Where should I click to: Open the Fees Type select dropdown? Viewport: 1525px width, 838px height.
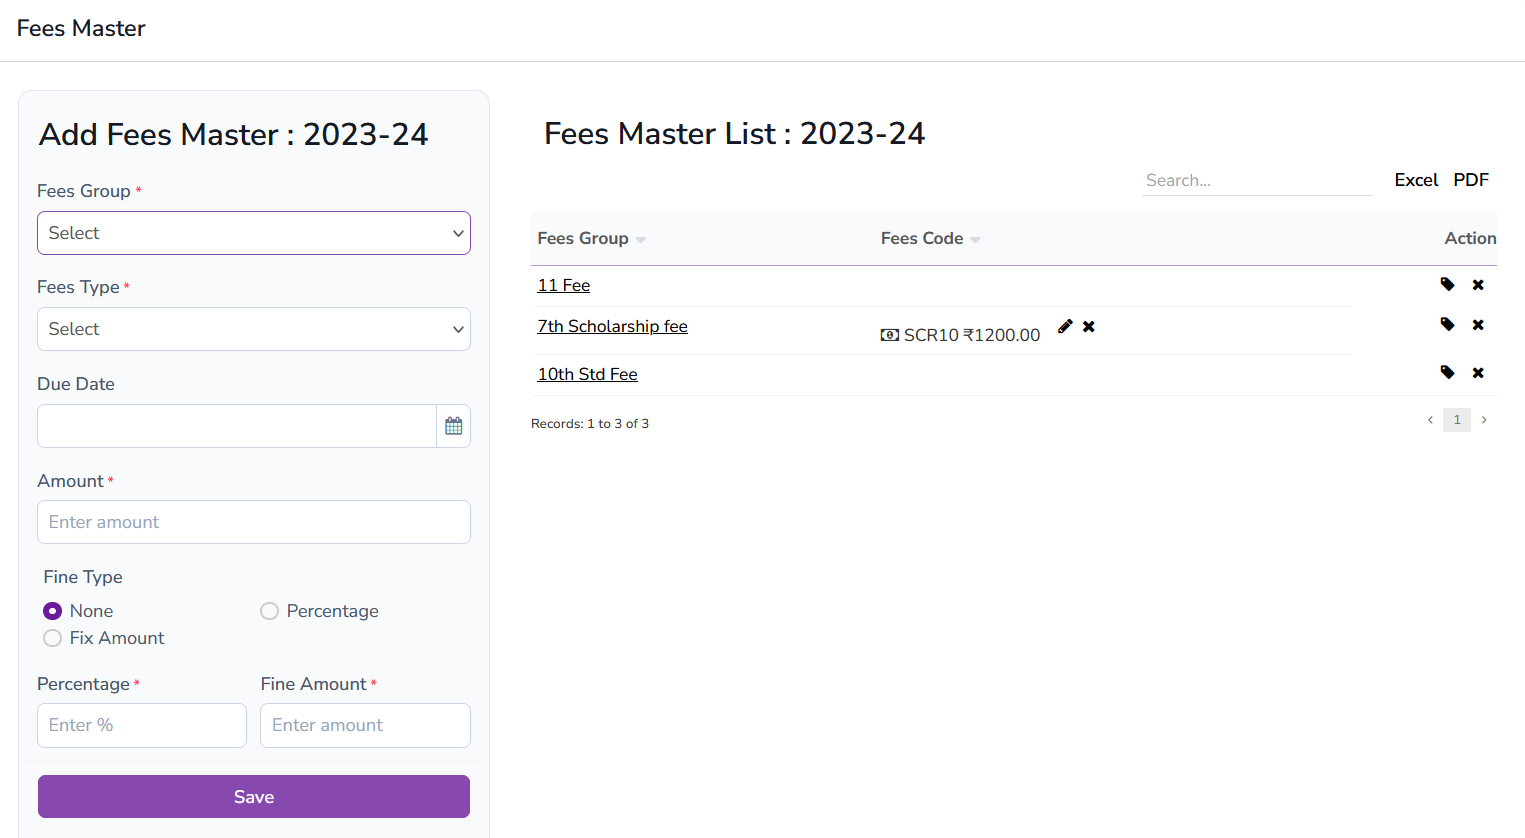pos(253,328)
